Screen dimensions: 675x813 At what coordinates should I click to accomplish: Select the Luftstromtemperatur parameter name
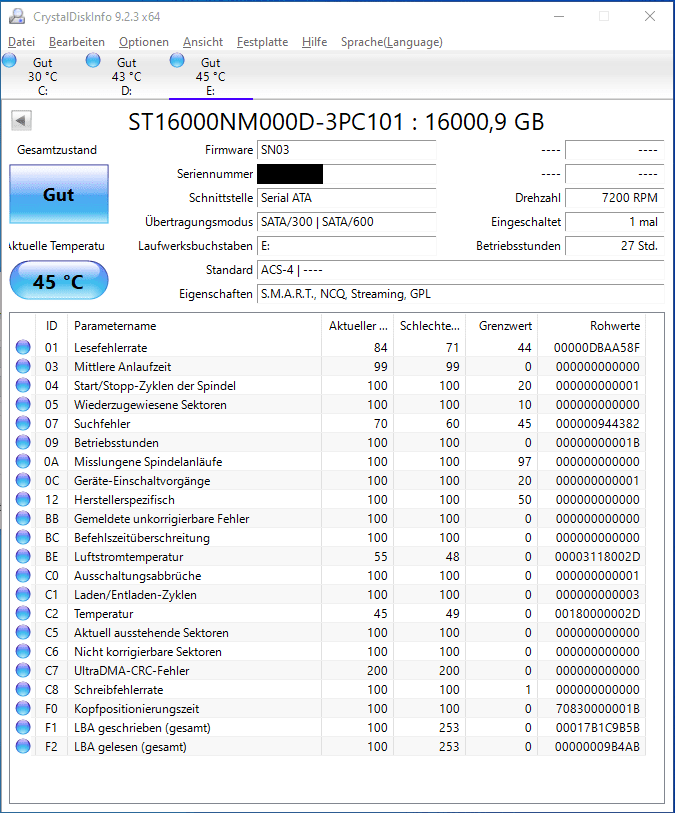pyautogui.click(x=129, y=557)
